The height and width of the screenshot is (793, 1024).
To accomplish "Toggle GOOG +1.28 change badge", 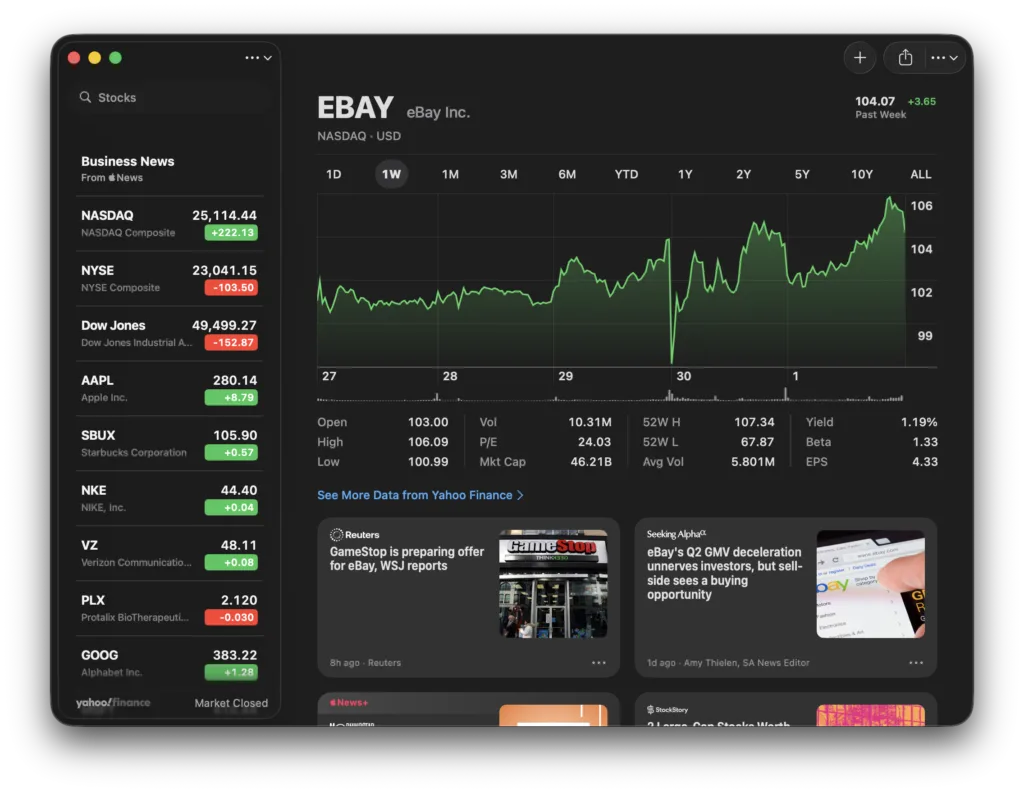I will [231, 672].
